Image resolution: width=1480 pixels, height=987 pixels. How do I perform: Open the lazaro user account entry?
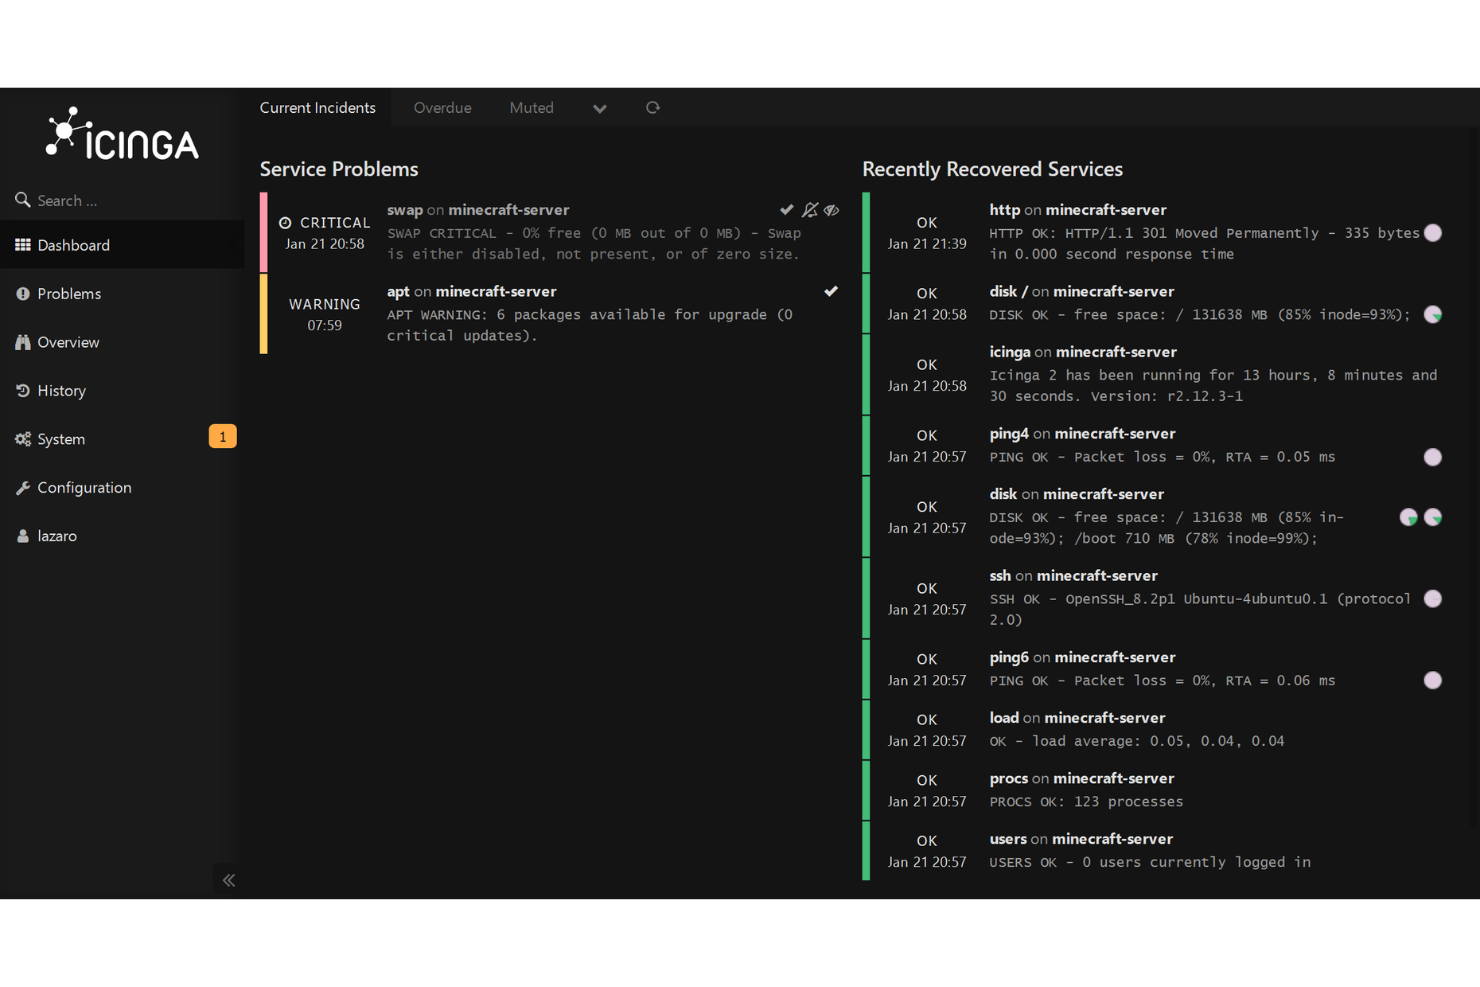coord(56,535)
